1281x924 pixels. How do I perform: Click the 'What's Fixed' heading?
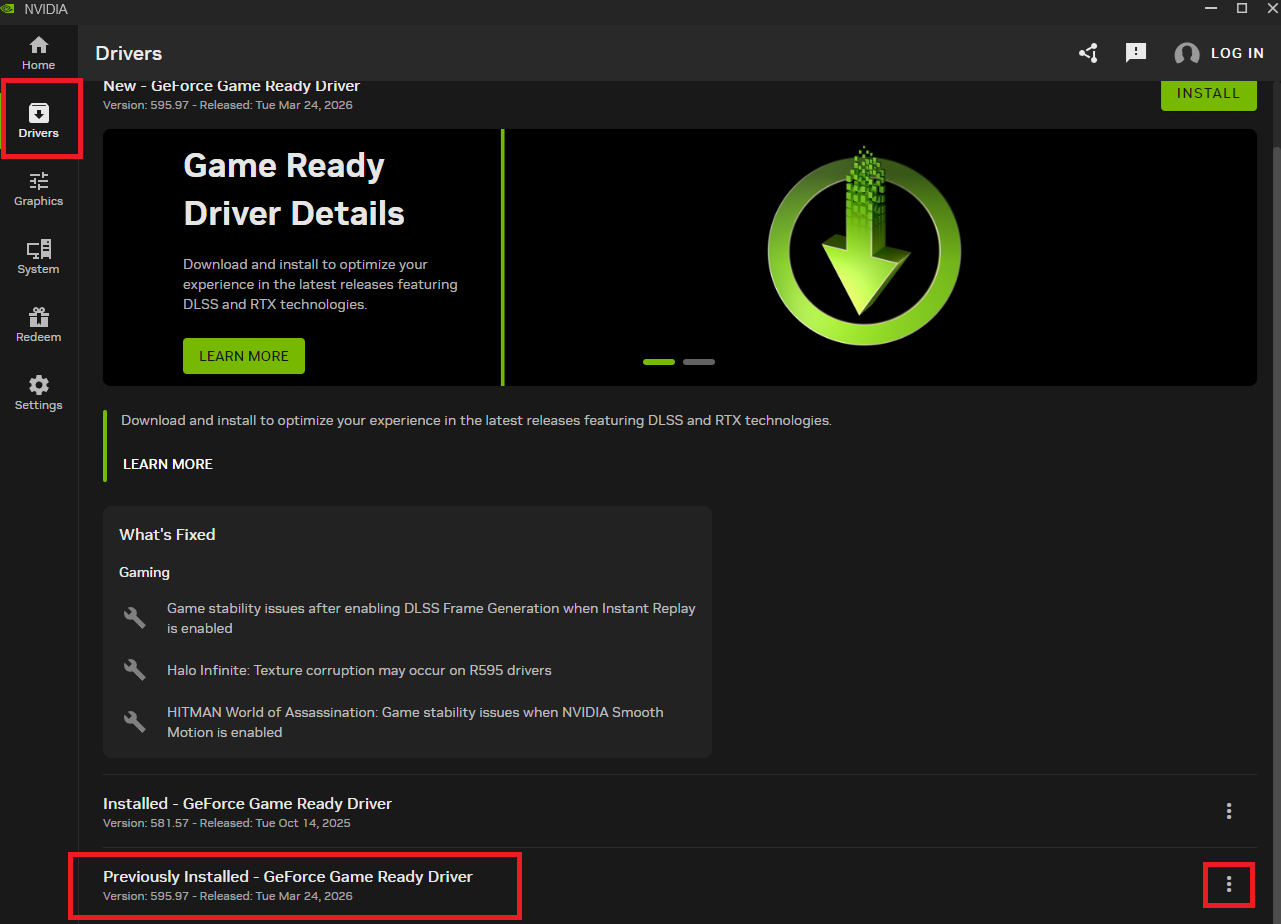(167, 534)
